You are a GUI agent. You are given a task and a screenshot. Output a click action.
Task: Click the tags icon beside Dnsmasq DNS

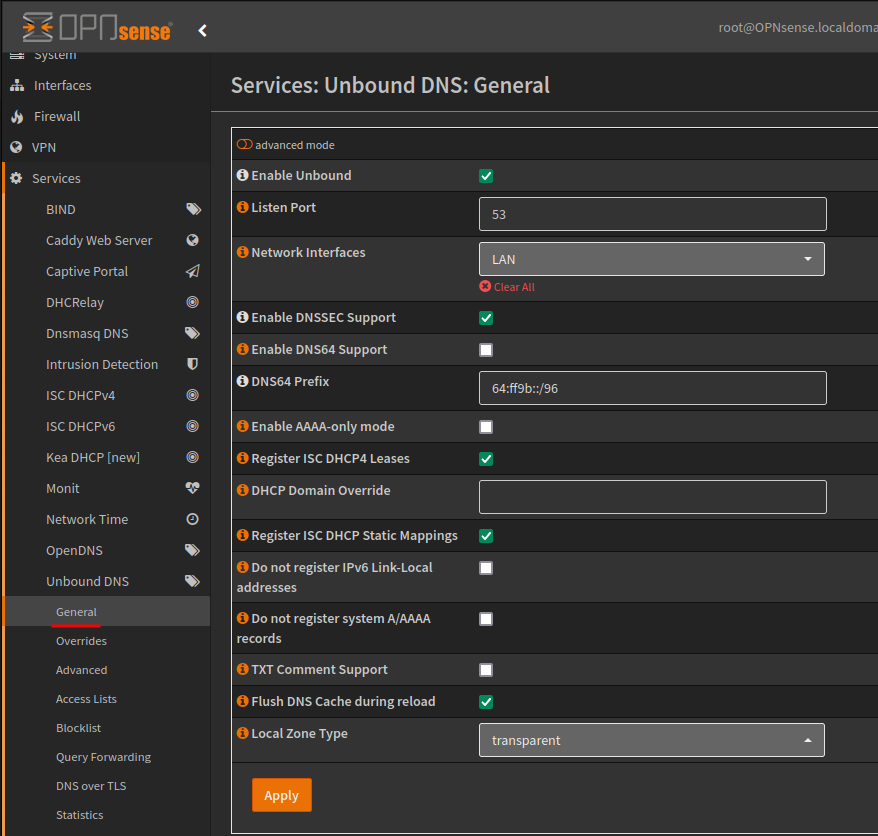coord(193,333)
